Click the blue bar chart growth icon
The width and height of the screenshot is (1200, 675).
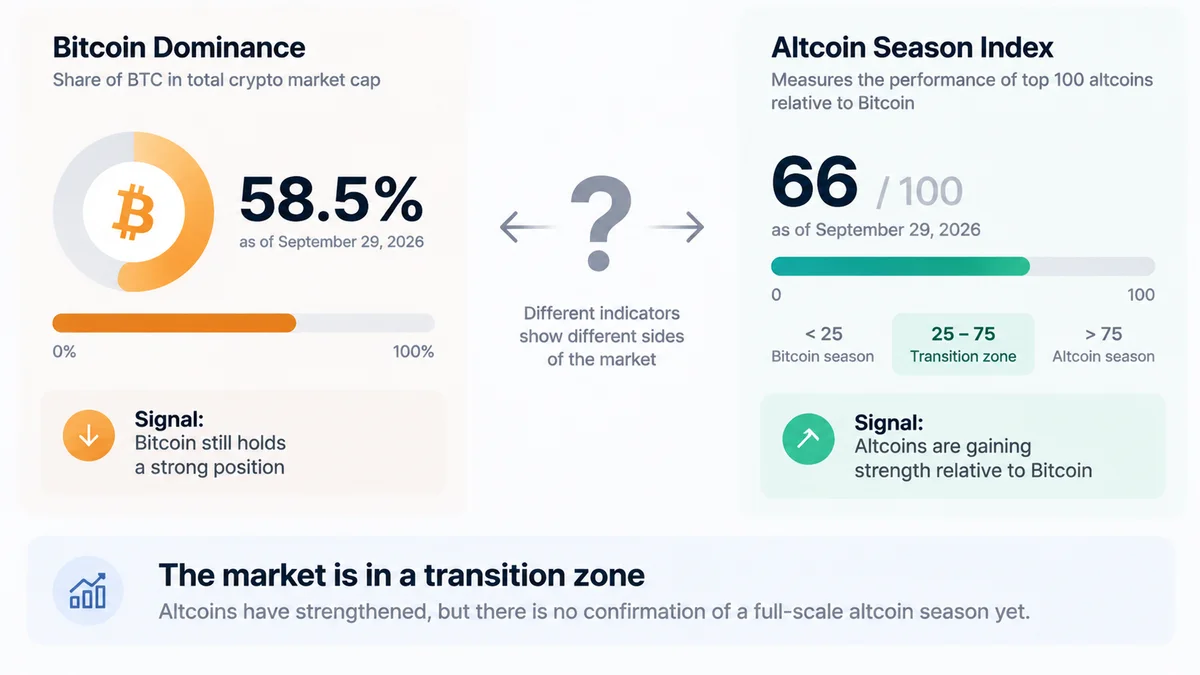pos(88,590)
